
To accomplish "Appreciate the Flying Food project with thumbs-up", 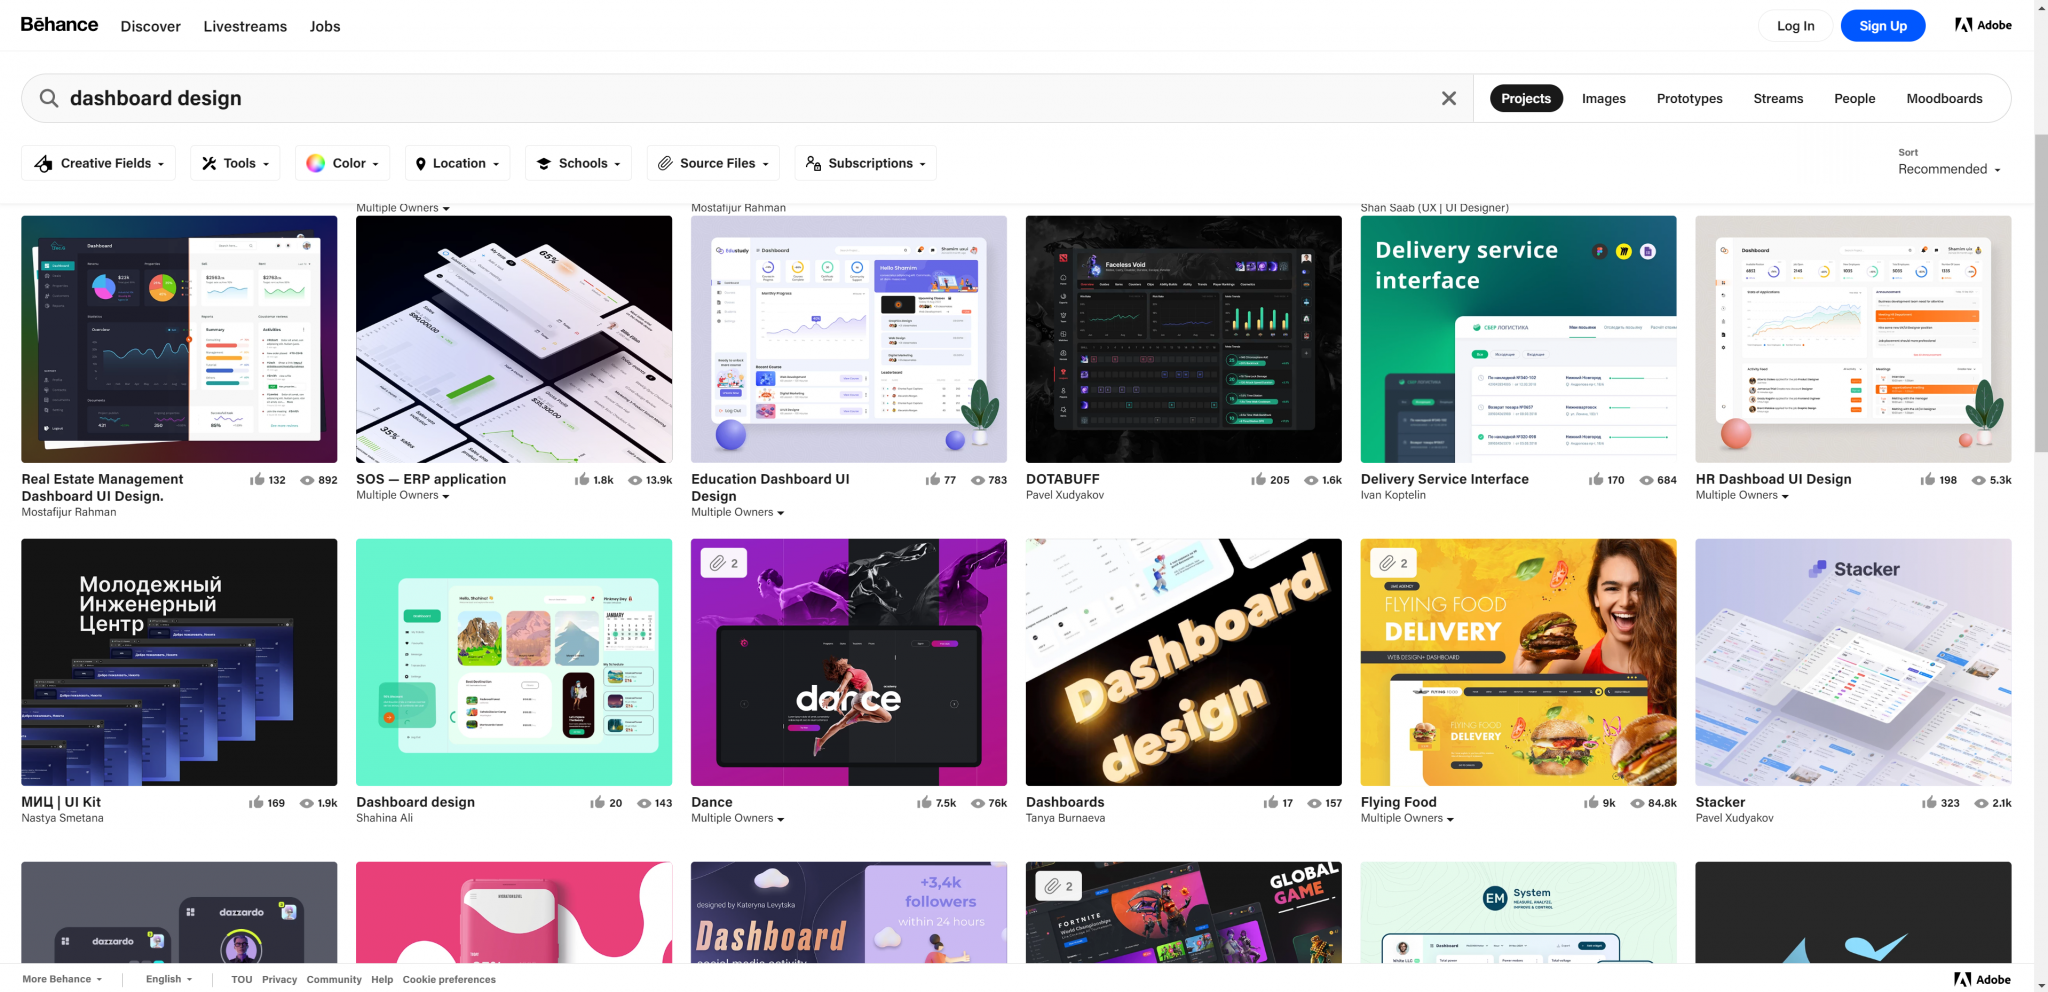I will point(1590,802).
